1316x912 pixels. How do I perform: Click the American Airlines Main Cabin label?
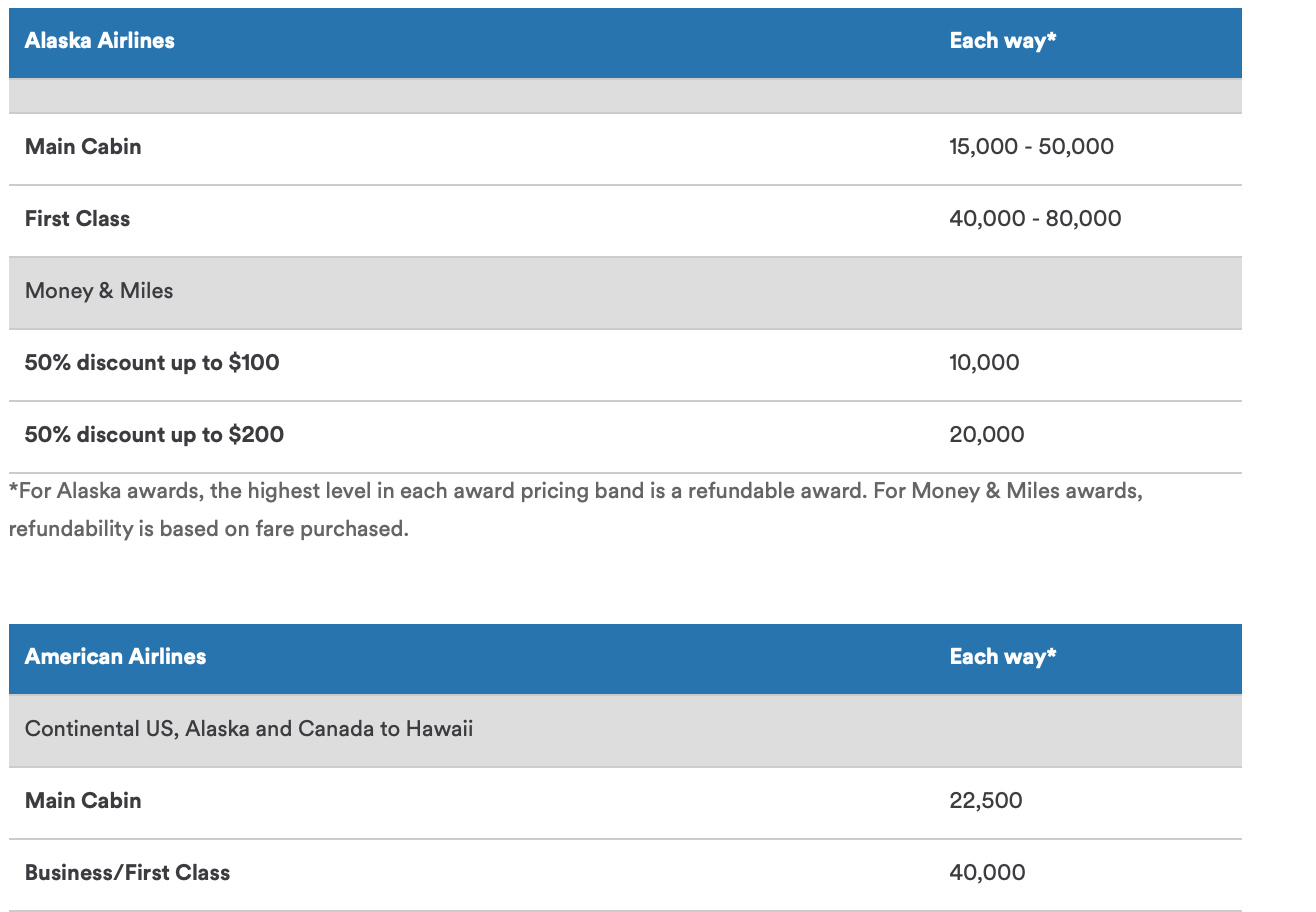click(x=83, y=801)
